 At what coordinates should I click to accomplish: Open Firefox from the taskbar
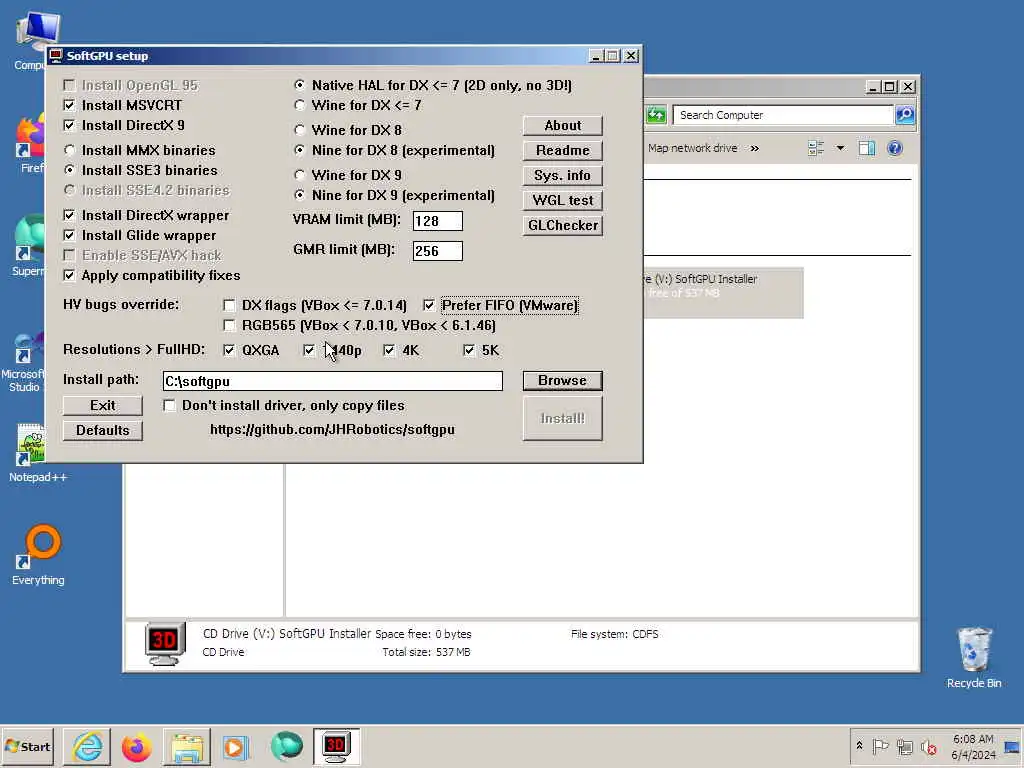click(136, 747)
